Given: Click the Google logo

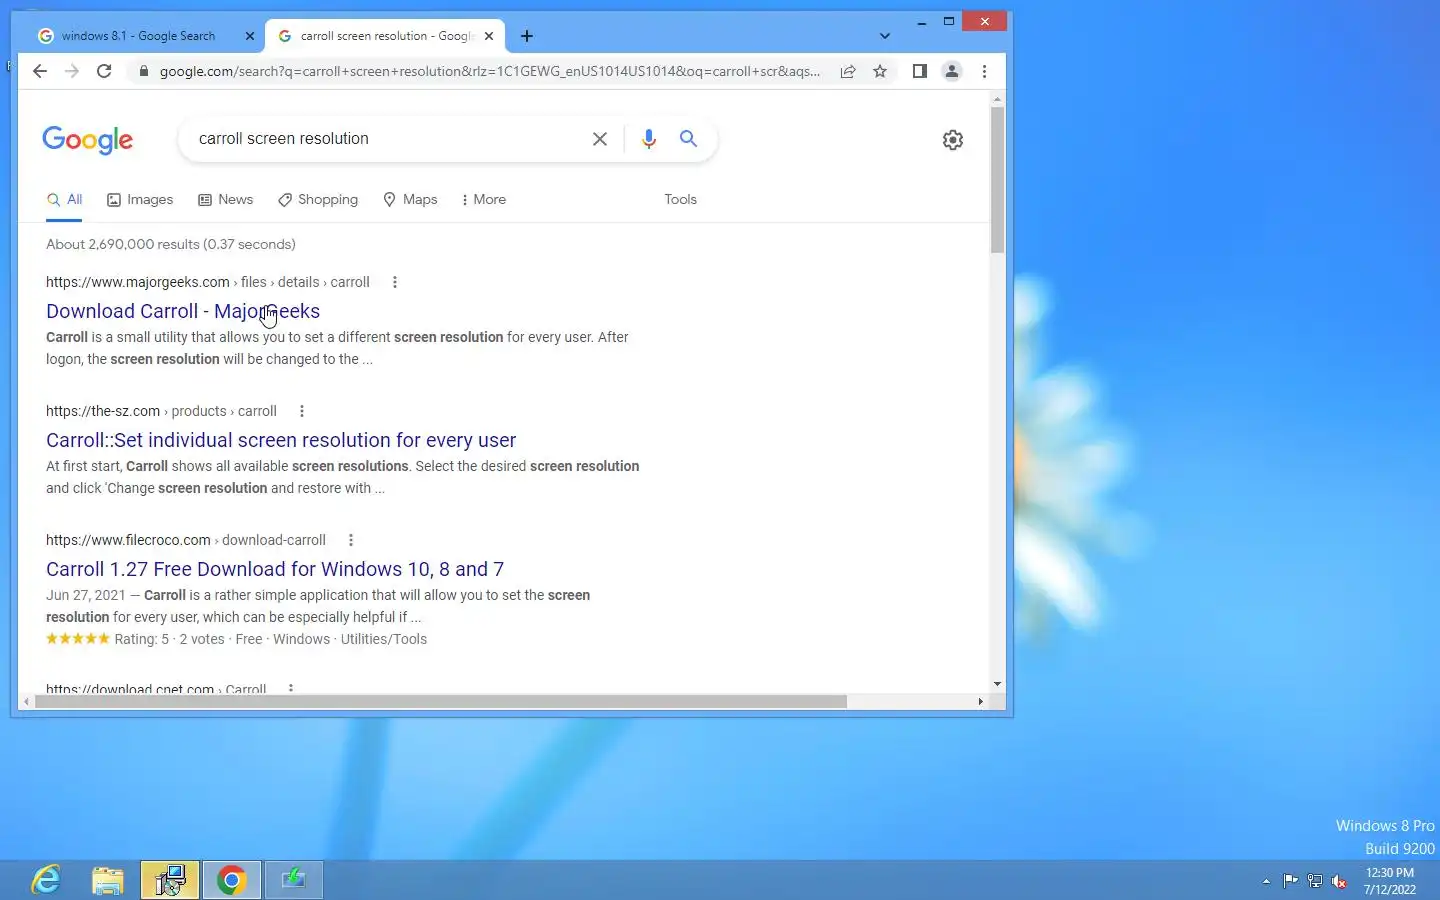Looking at the screenshot, I should (88, 140).
